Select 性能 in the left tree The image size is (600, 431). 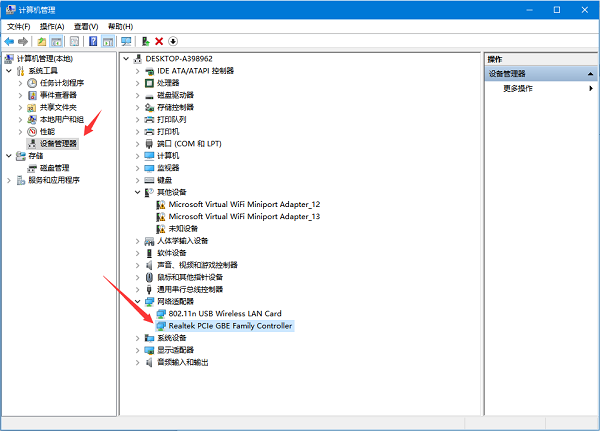(x=47, y=132)
